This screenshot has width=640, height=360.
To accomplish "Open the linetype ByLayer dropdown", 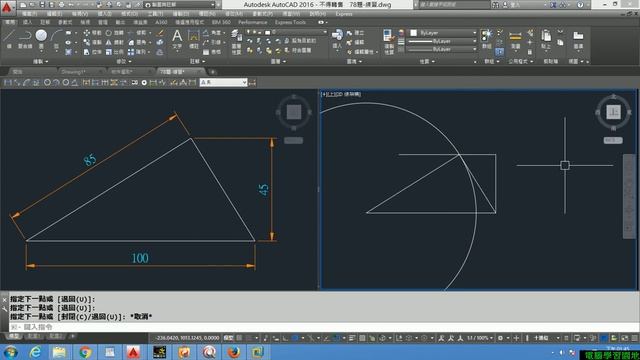I will pyautogui.click(x=442, y=49).
